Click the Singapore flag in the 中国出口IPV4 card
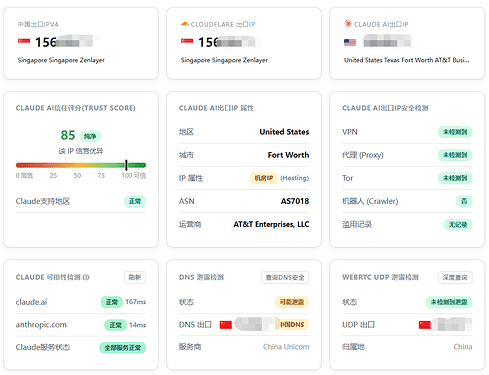489x375 pixels. pos(24,41)
